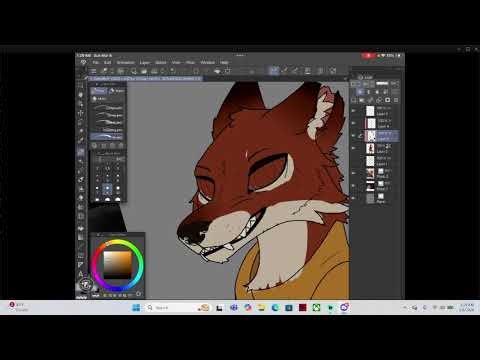Viewport: 480px width, 360px height.
Task: Select the highlighted brush size preset
Action: pos(107,189)
